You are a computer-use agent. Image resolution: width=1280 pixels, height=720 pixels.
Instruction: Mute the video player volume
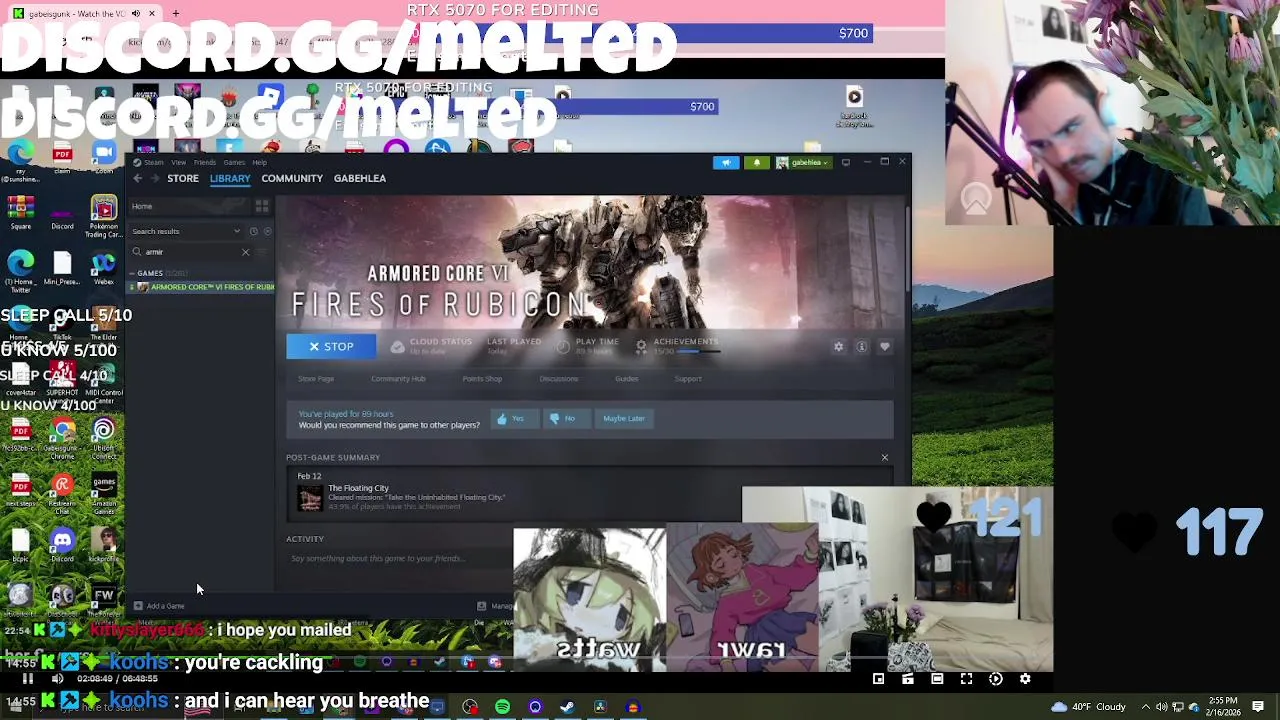tap(57, 679)
